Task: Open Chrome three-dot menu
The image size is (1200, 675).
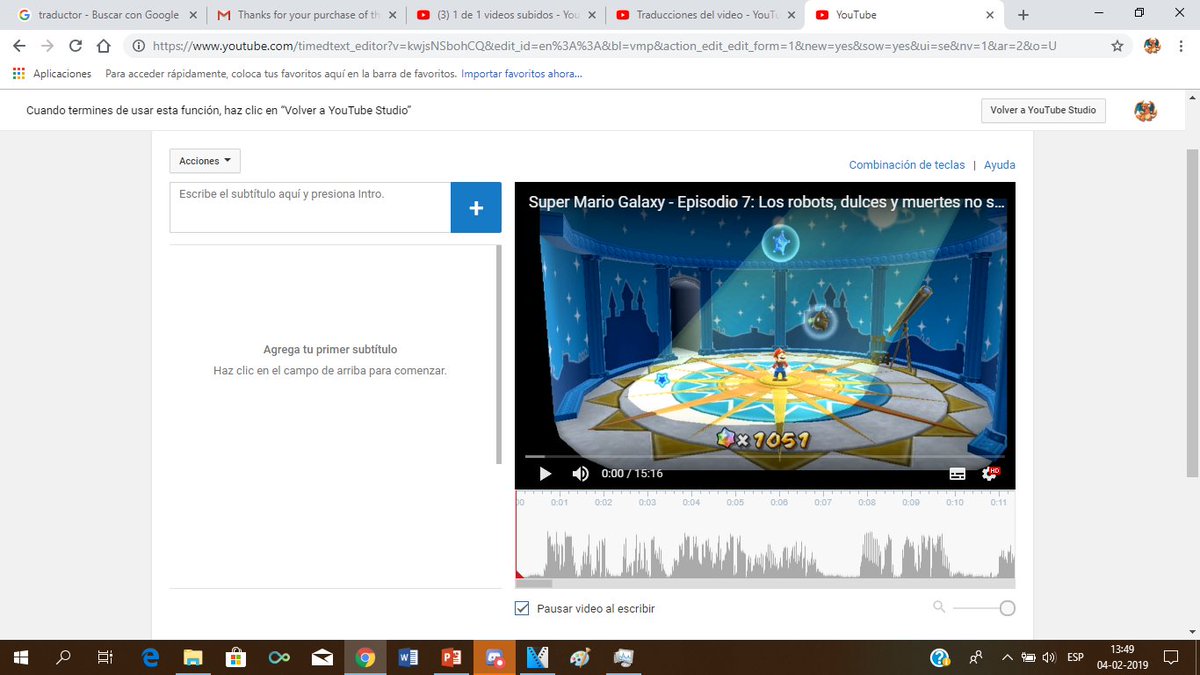Action: 1182,46
